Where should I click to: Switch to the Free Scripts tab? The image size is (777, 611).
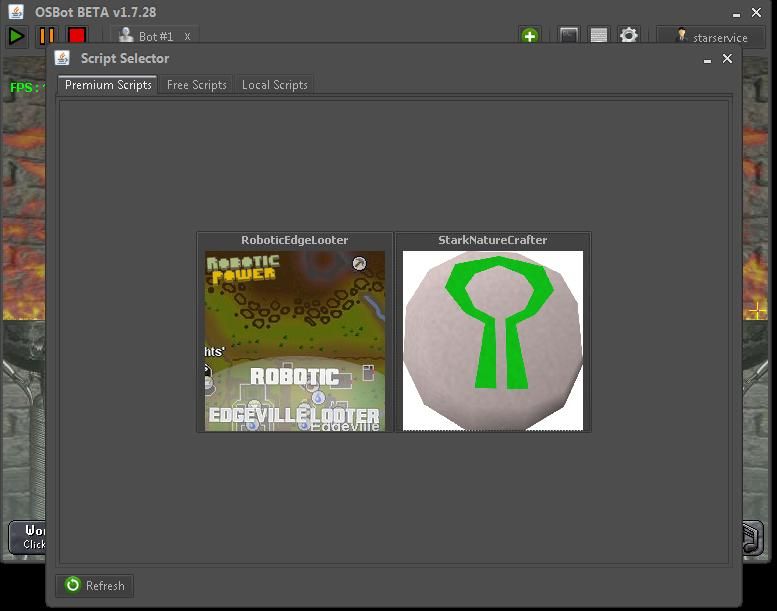(196, 85)
